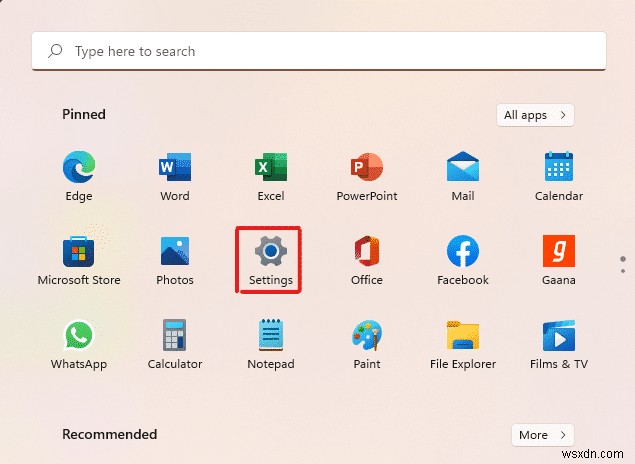Open Excel from the pinned grid

click(x=271, y=176)
